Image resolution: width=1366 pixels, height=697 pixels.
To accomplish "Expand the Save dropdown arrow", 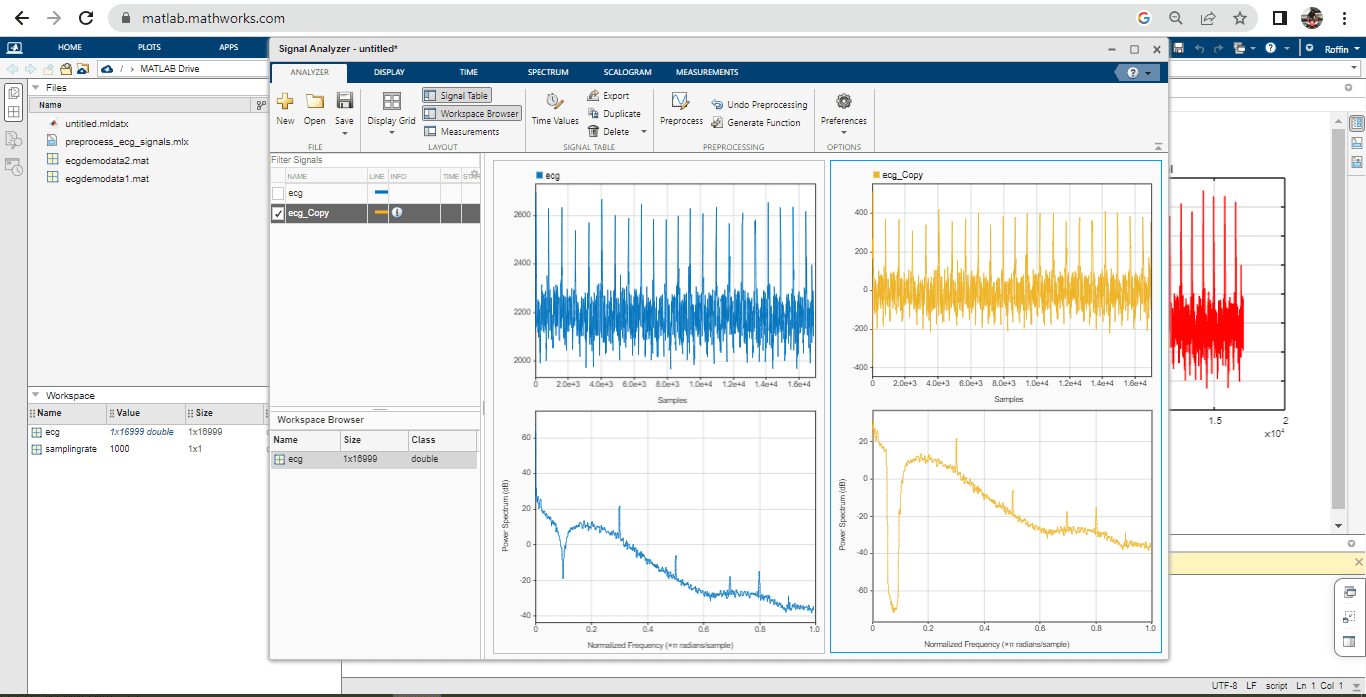I will point(344,133).
